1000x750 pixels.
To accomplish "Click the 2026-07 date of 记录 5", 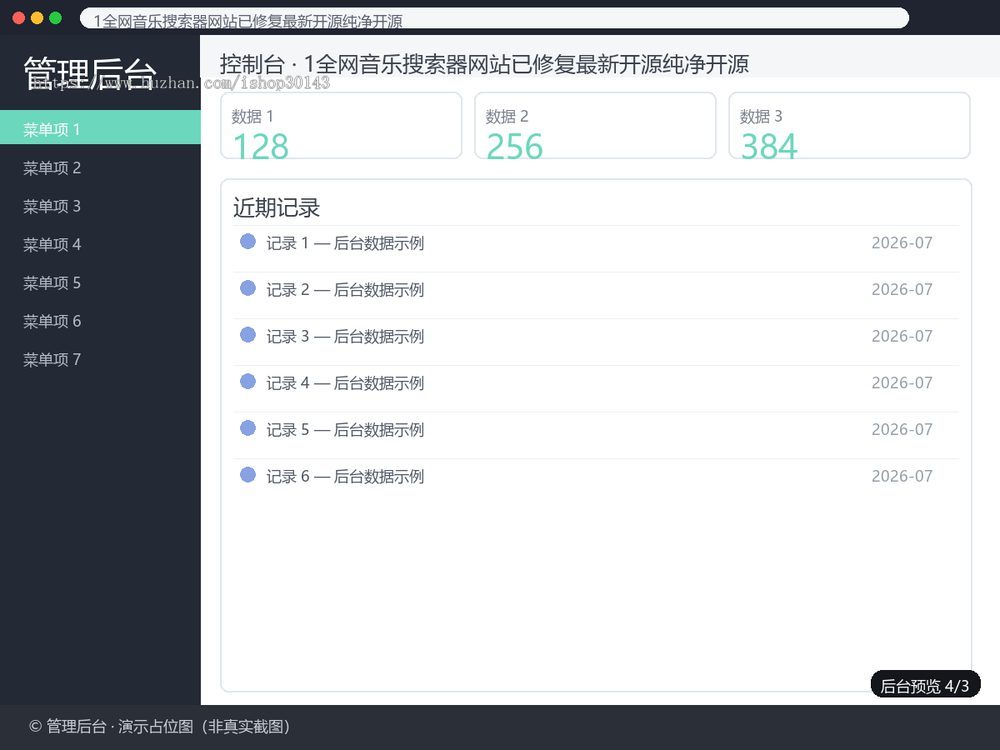I will point(902,429).
